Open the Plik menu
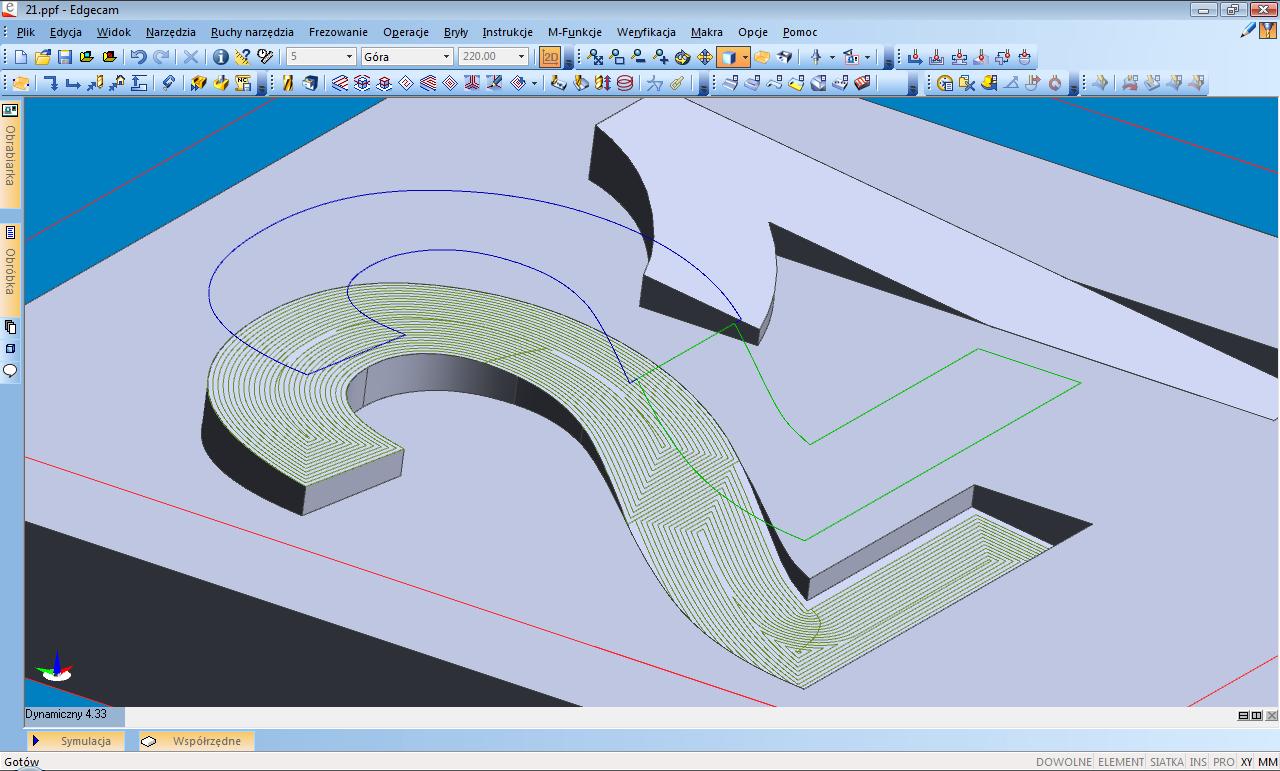This screenshot has height=771, width=1280. click(26, 32)
